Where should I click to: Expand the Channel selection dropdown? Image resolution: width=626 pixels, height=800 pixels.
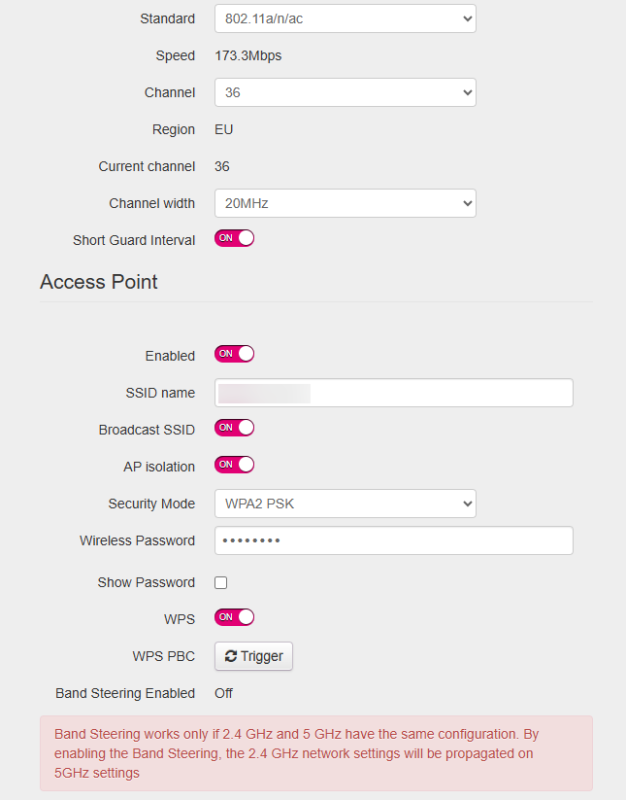coord(345,92)
